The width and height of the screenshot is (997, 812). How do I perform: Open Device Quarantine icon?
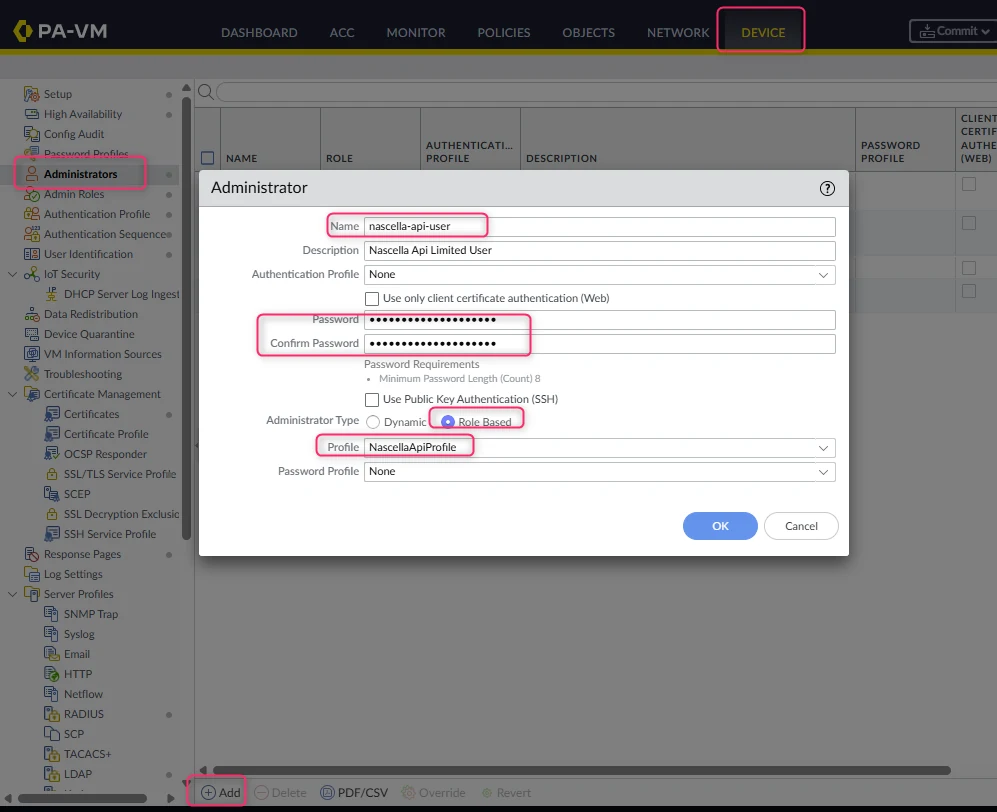tap(31, 334)
